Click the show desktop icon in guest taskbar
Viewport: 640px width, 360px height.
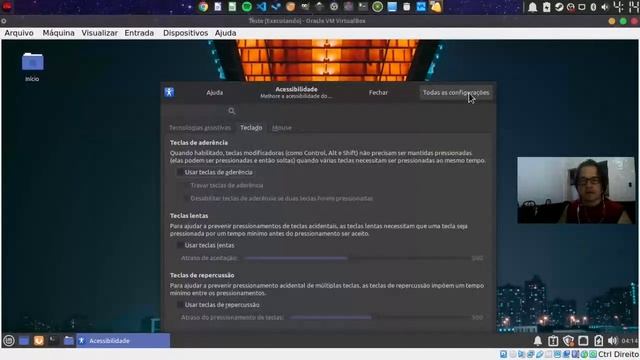24,340
